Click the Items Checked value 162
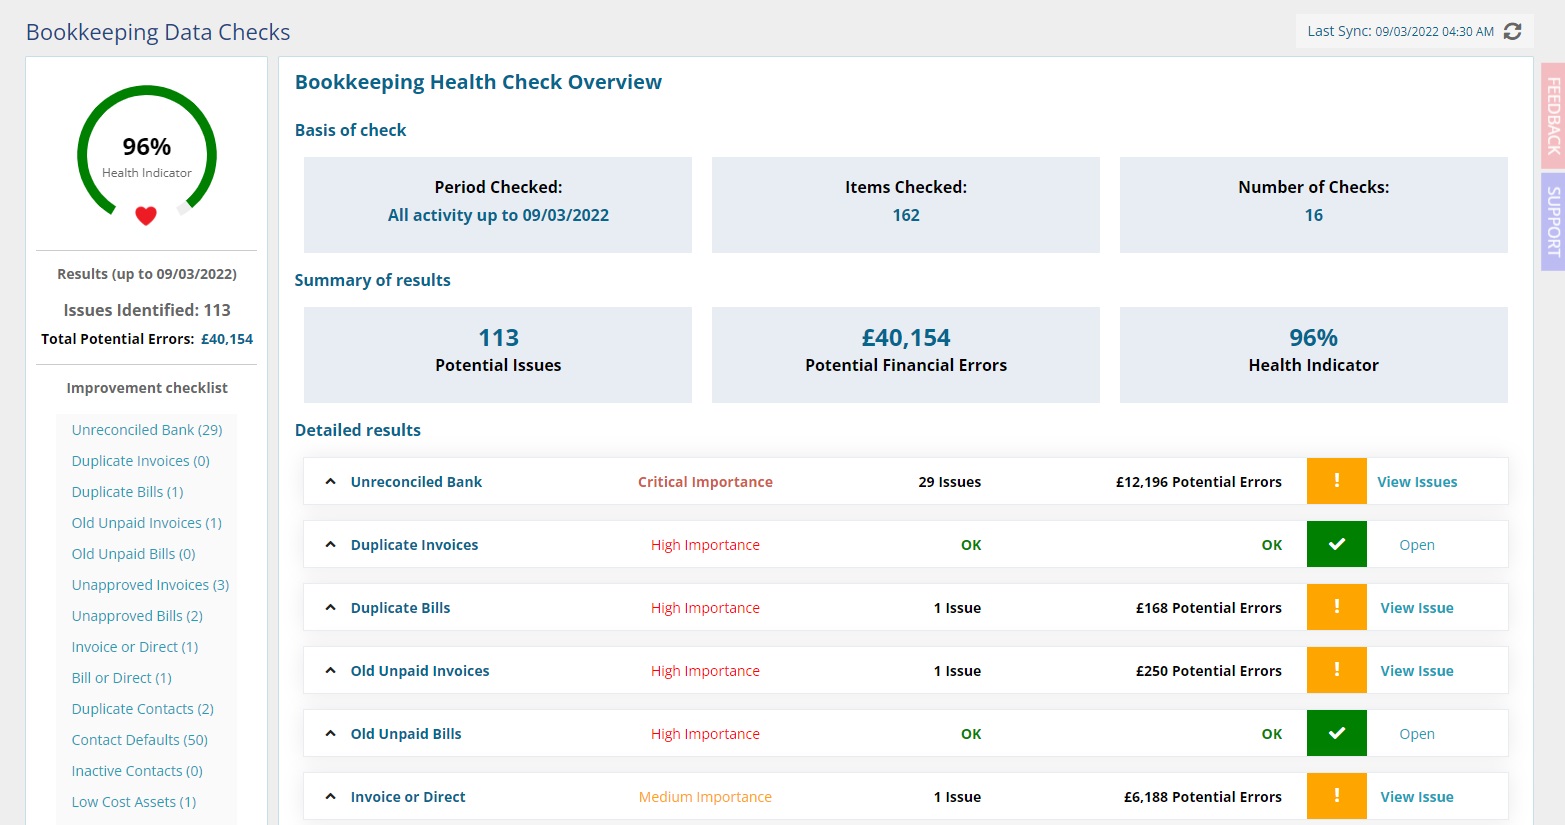Image resolution: width=1565 pixels, height=825 pixels. (x=906, y=215)
